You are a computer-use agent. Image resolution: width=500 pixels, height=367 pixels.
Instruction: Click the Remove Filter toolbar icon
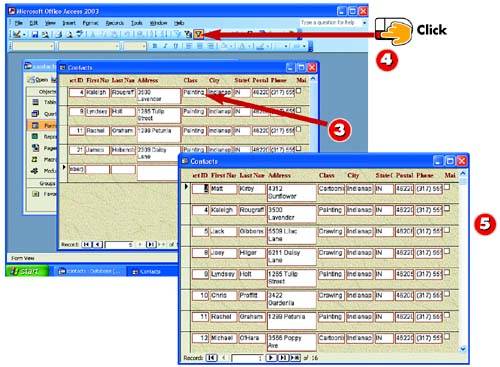[199, 34]
